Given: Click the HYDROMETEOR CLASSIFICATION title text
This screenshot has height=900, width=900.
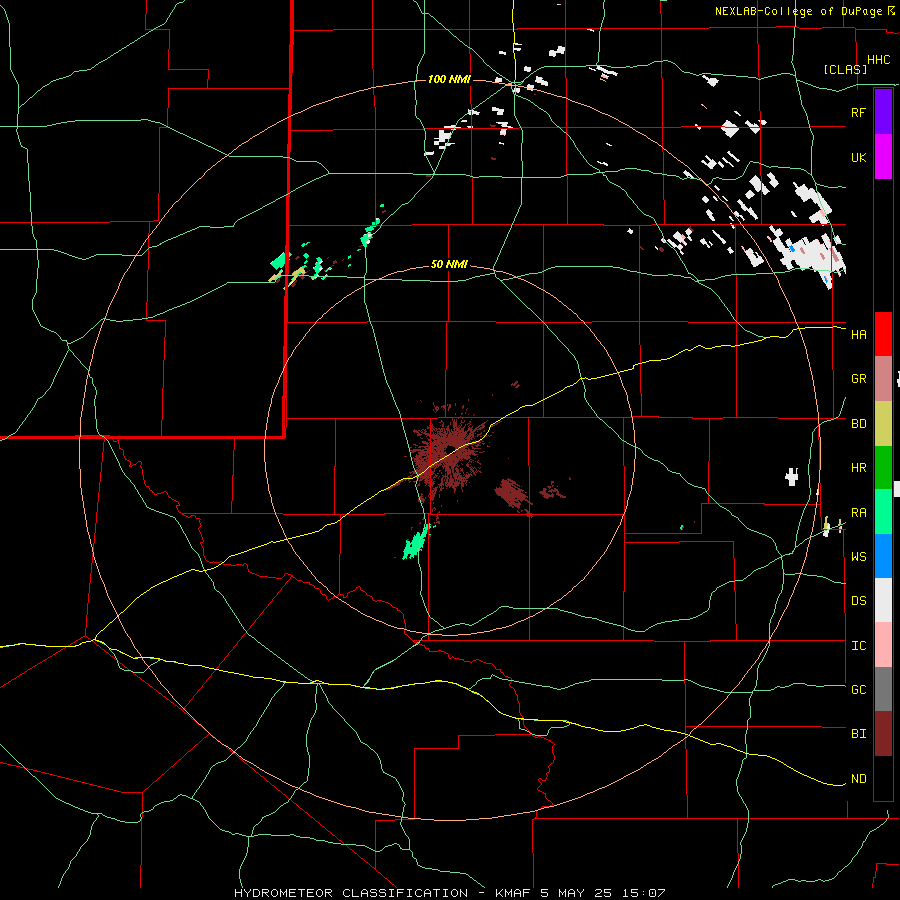Looking at the screenshot, I should [351, 893].
